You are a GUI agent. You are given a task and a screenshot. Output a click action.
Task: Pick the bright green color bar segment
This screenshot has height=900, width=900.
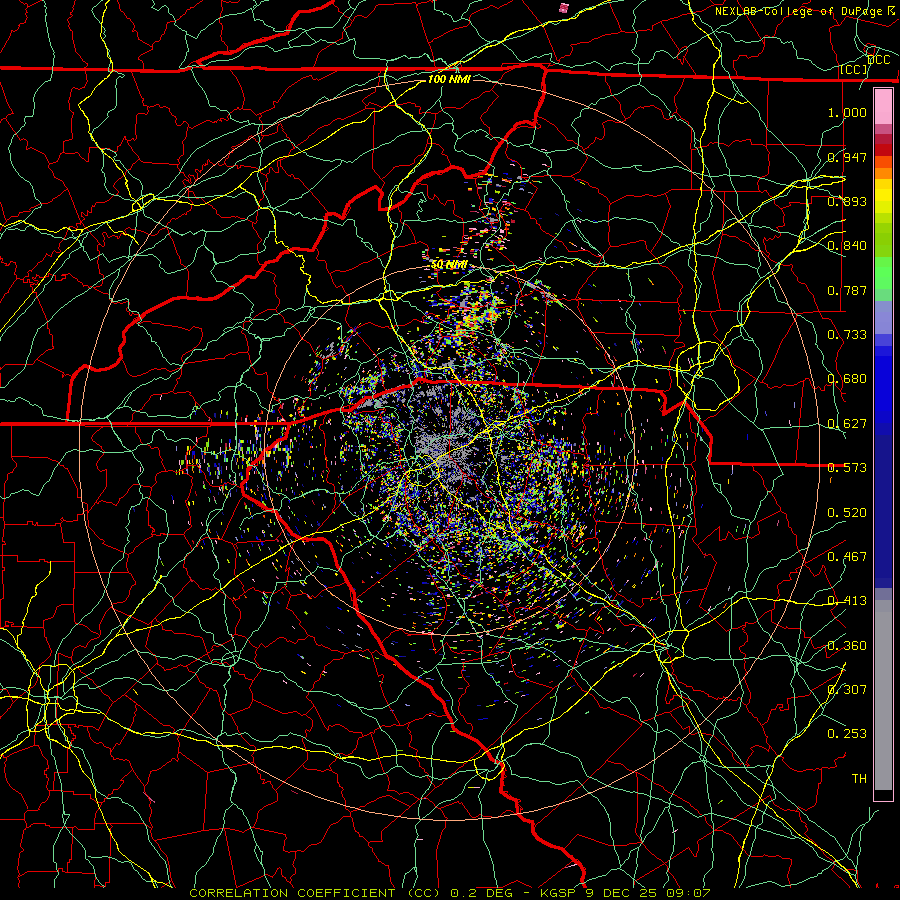(883, 273)
